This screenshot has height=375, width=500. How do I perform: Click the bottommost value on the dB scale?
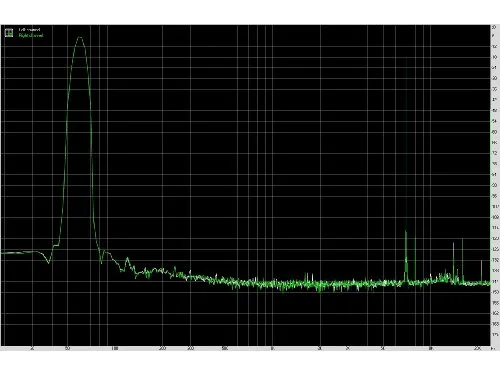(x=495, y=334)
